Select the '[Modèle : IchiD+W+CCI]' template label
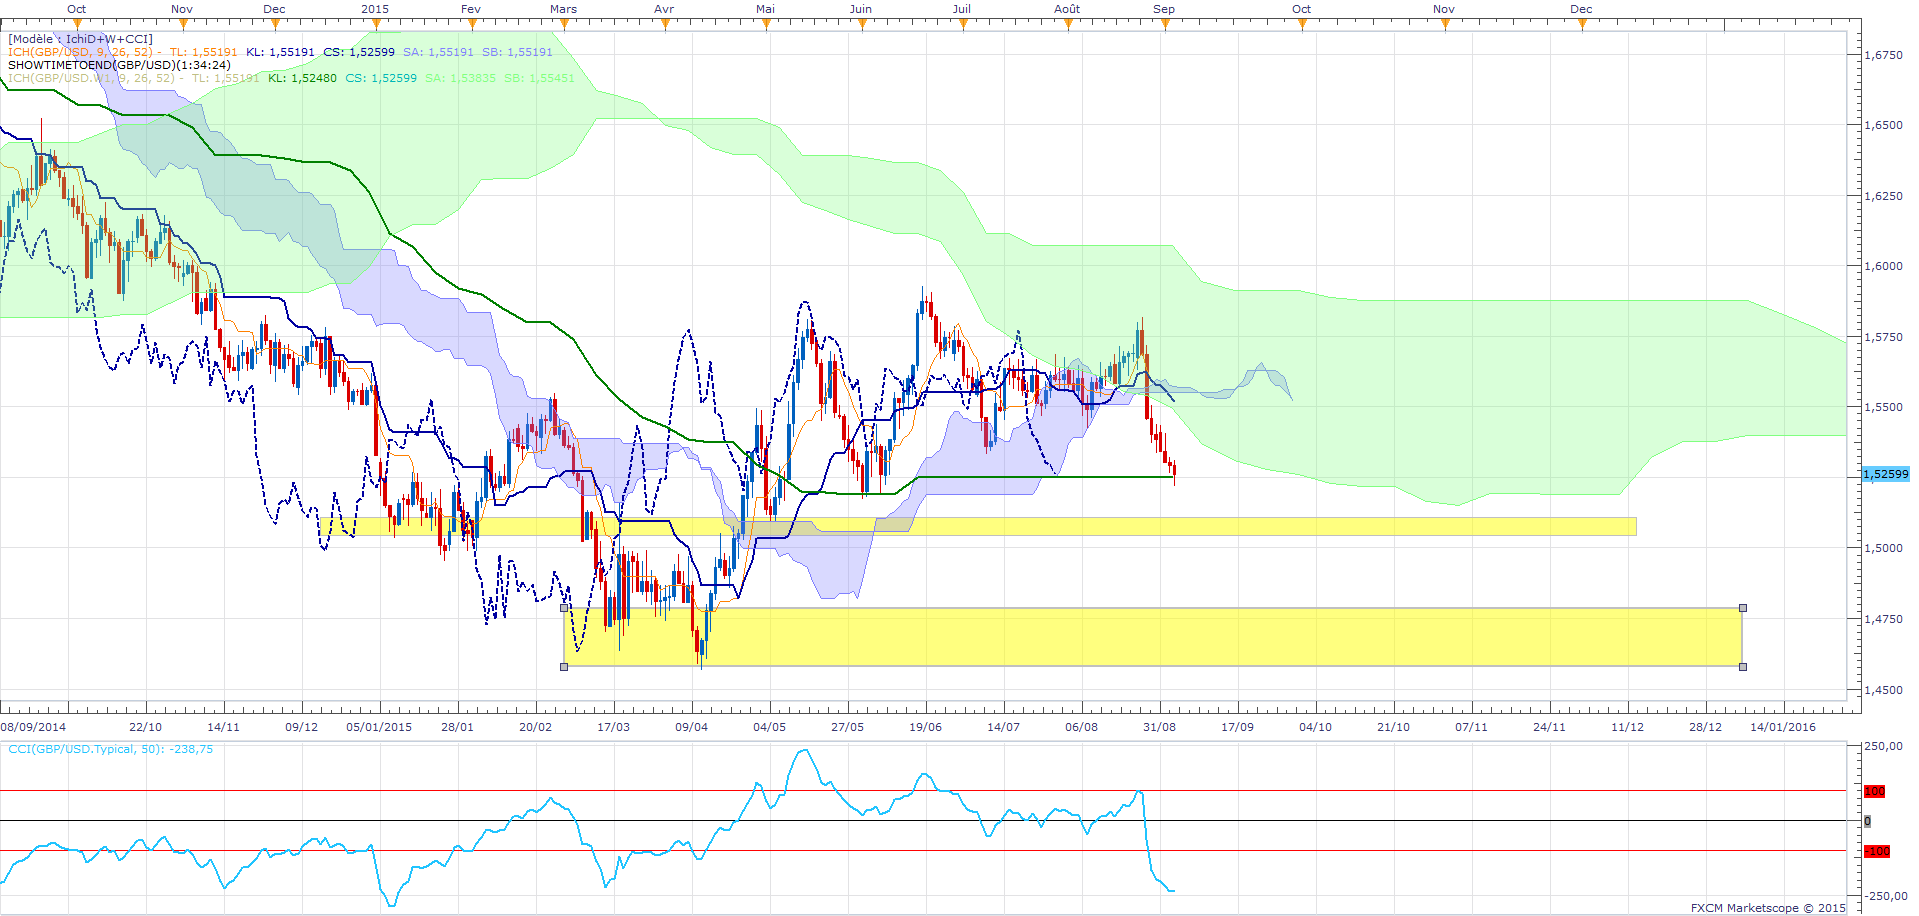Viewport: 1919px width, 916px height. pos(80,39)
